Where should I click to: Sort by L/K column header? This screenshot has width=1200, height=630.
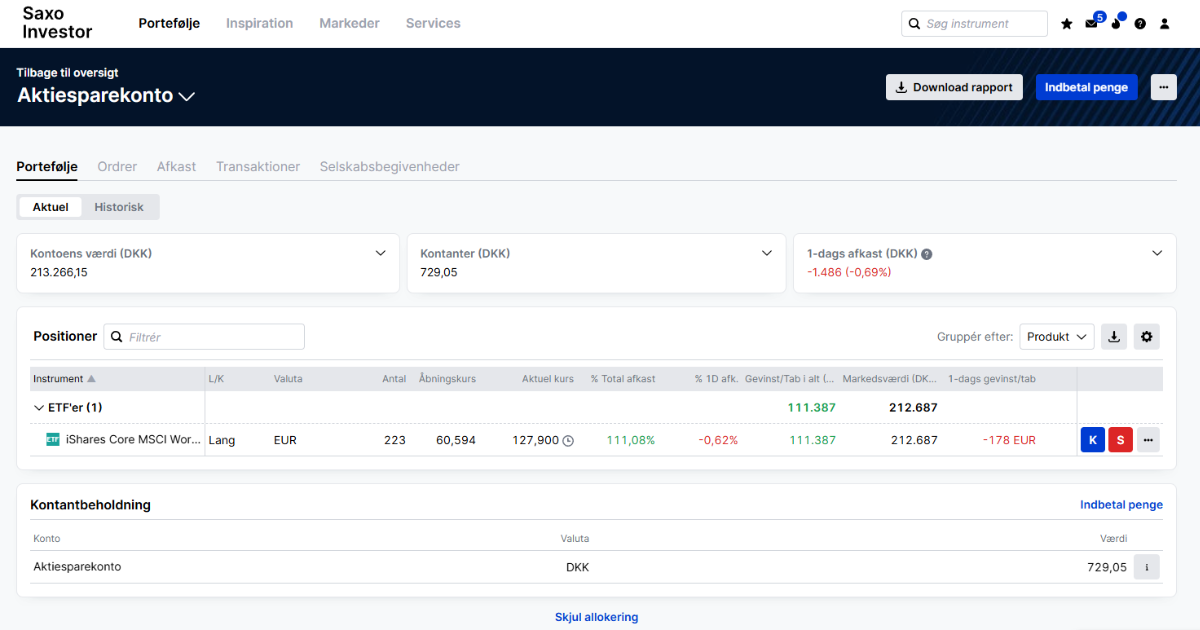click(216, 379)
